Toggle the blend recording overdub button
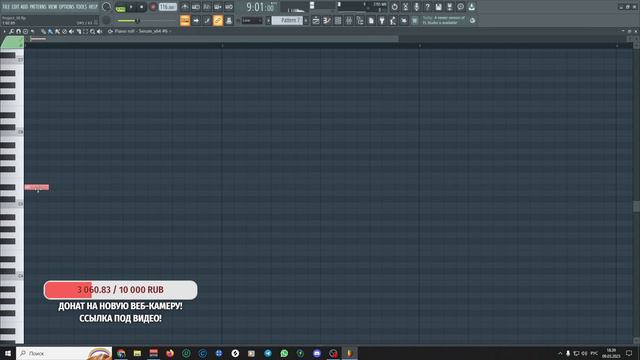Image resolution: width=640 pixels, height=360 pixels. [x=218, y=7]
